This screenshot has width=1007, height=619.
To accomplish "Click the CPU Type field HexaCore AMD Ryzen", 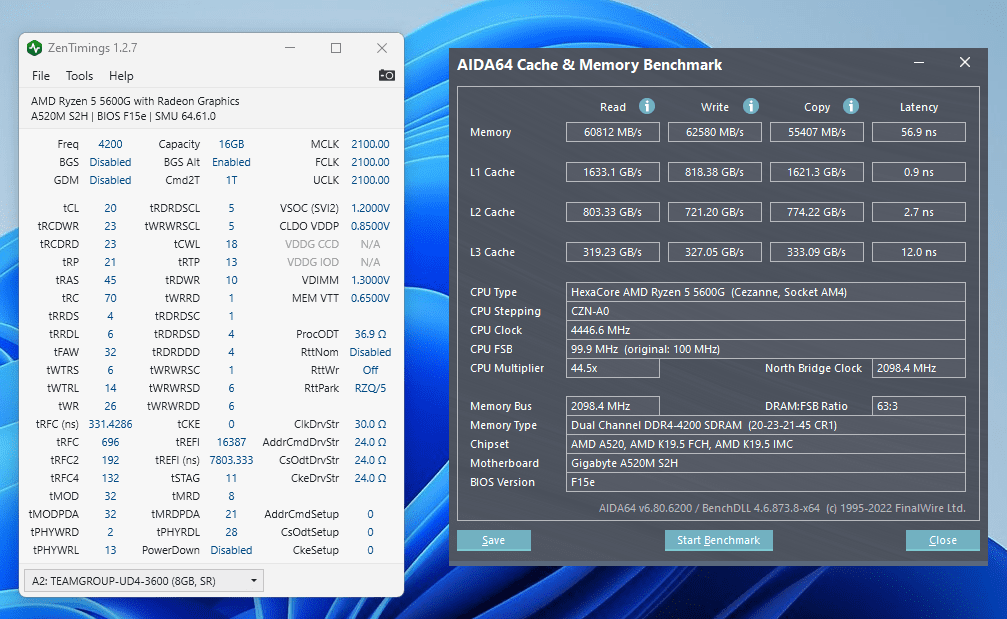I will coord(766,292).
